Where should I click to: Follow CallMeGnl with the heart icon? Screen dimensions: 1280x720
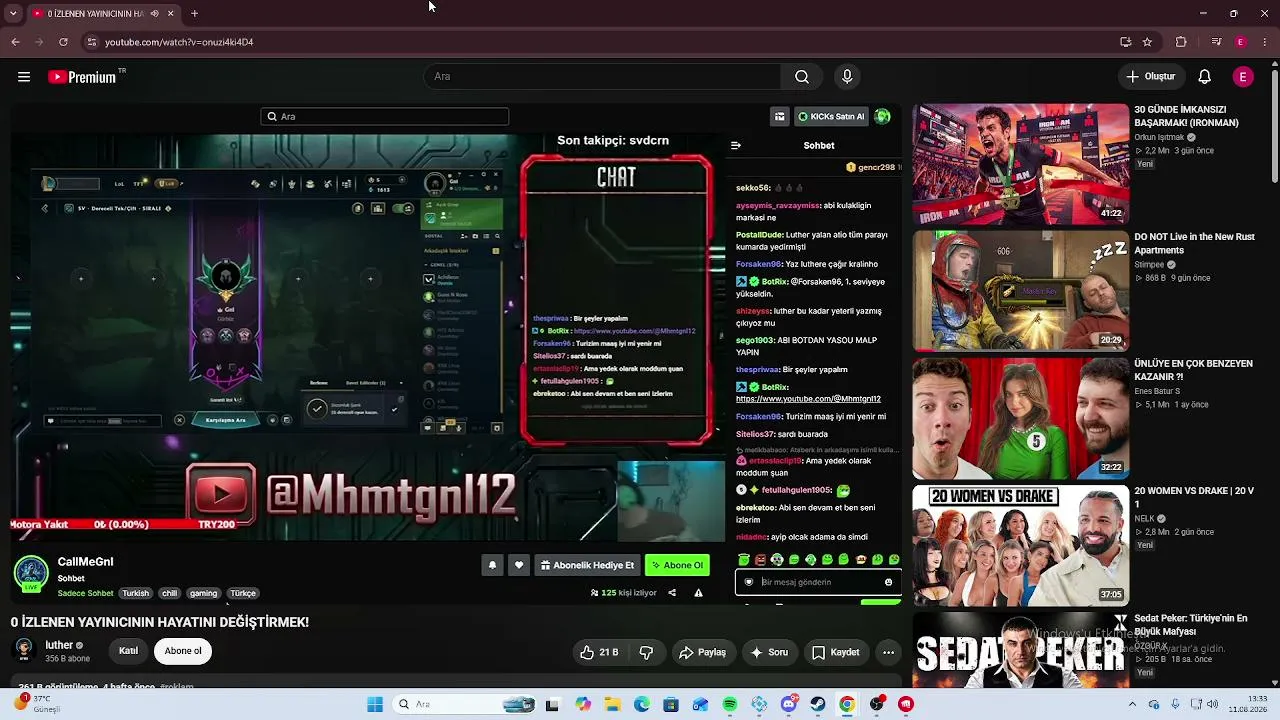(518, 565)
